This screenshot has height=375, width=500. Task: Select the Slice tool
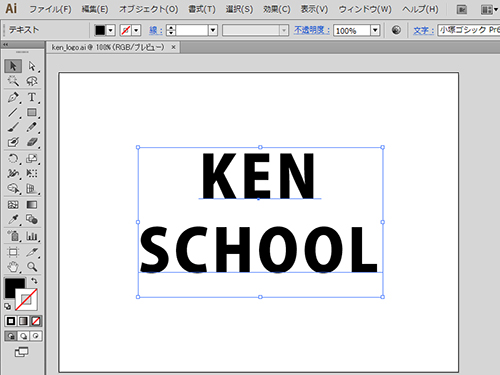(32, 252)
